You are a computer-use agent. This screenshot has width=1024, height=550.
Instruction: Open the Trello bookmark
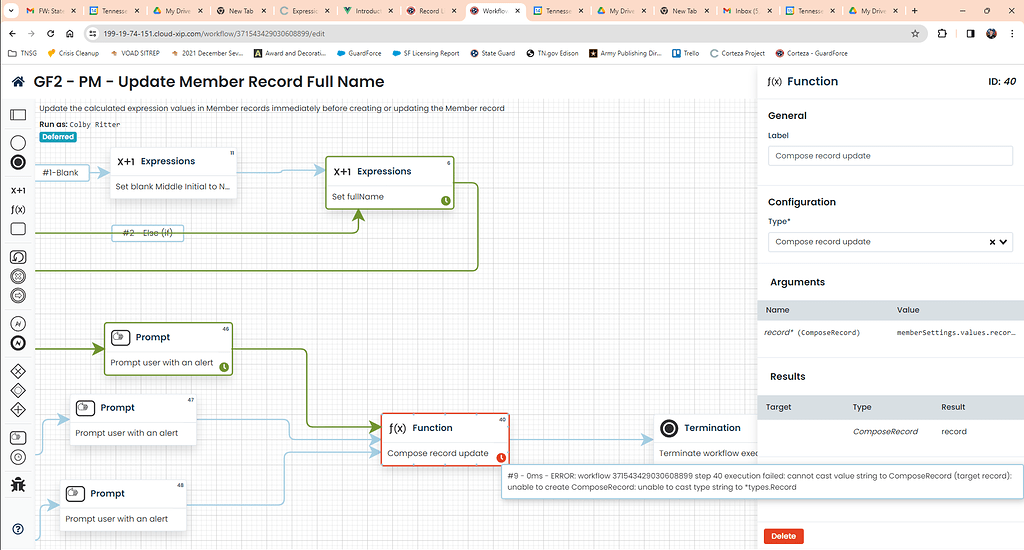686,54
